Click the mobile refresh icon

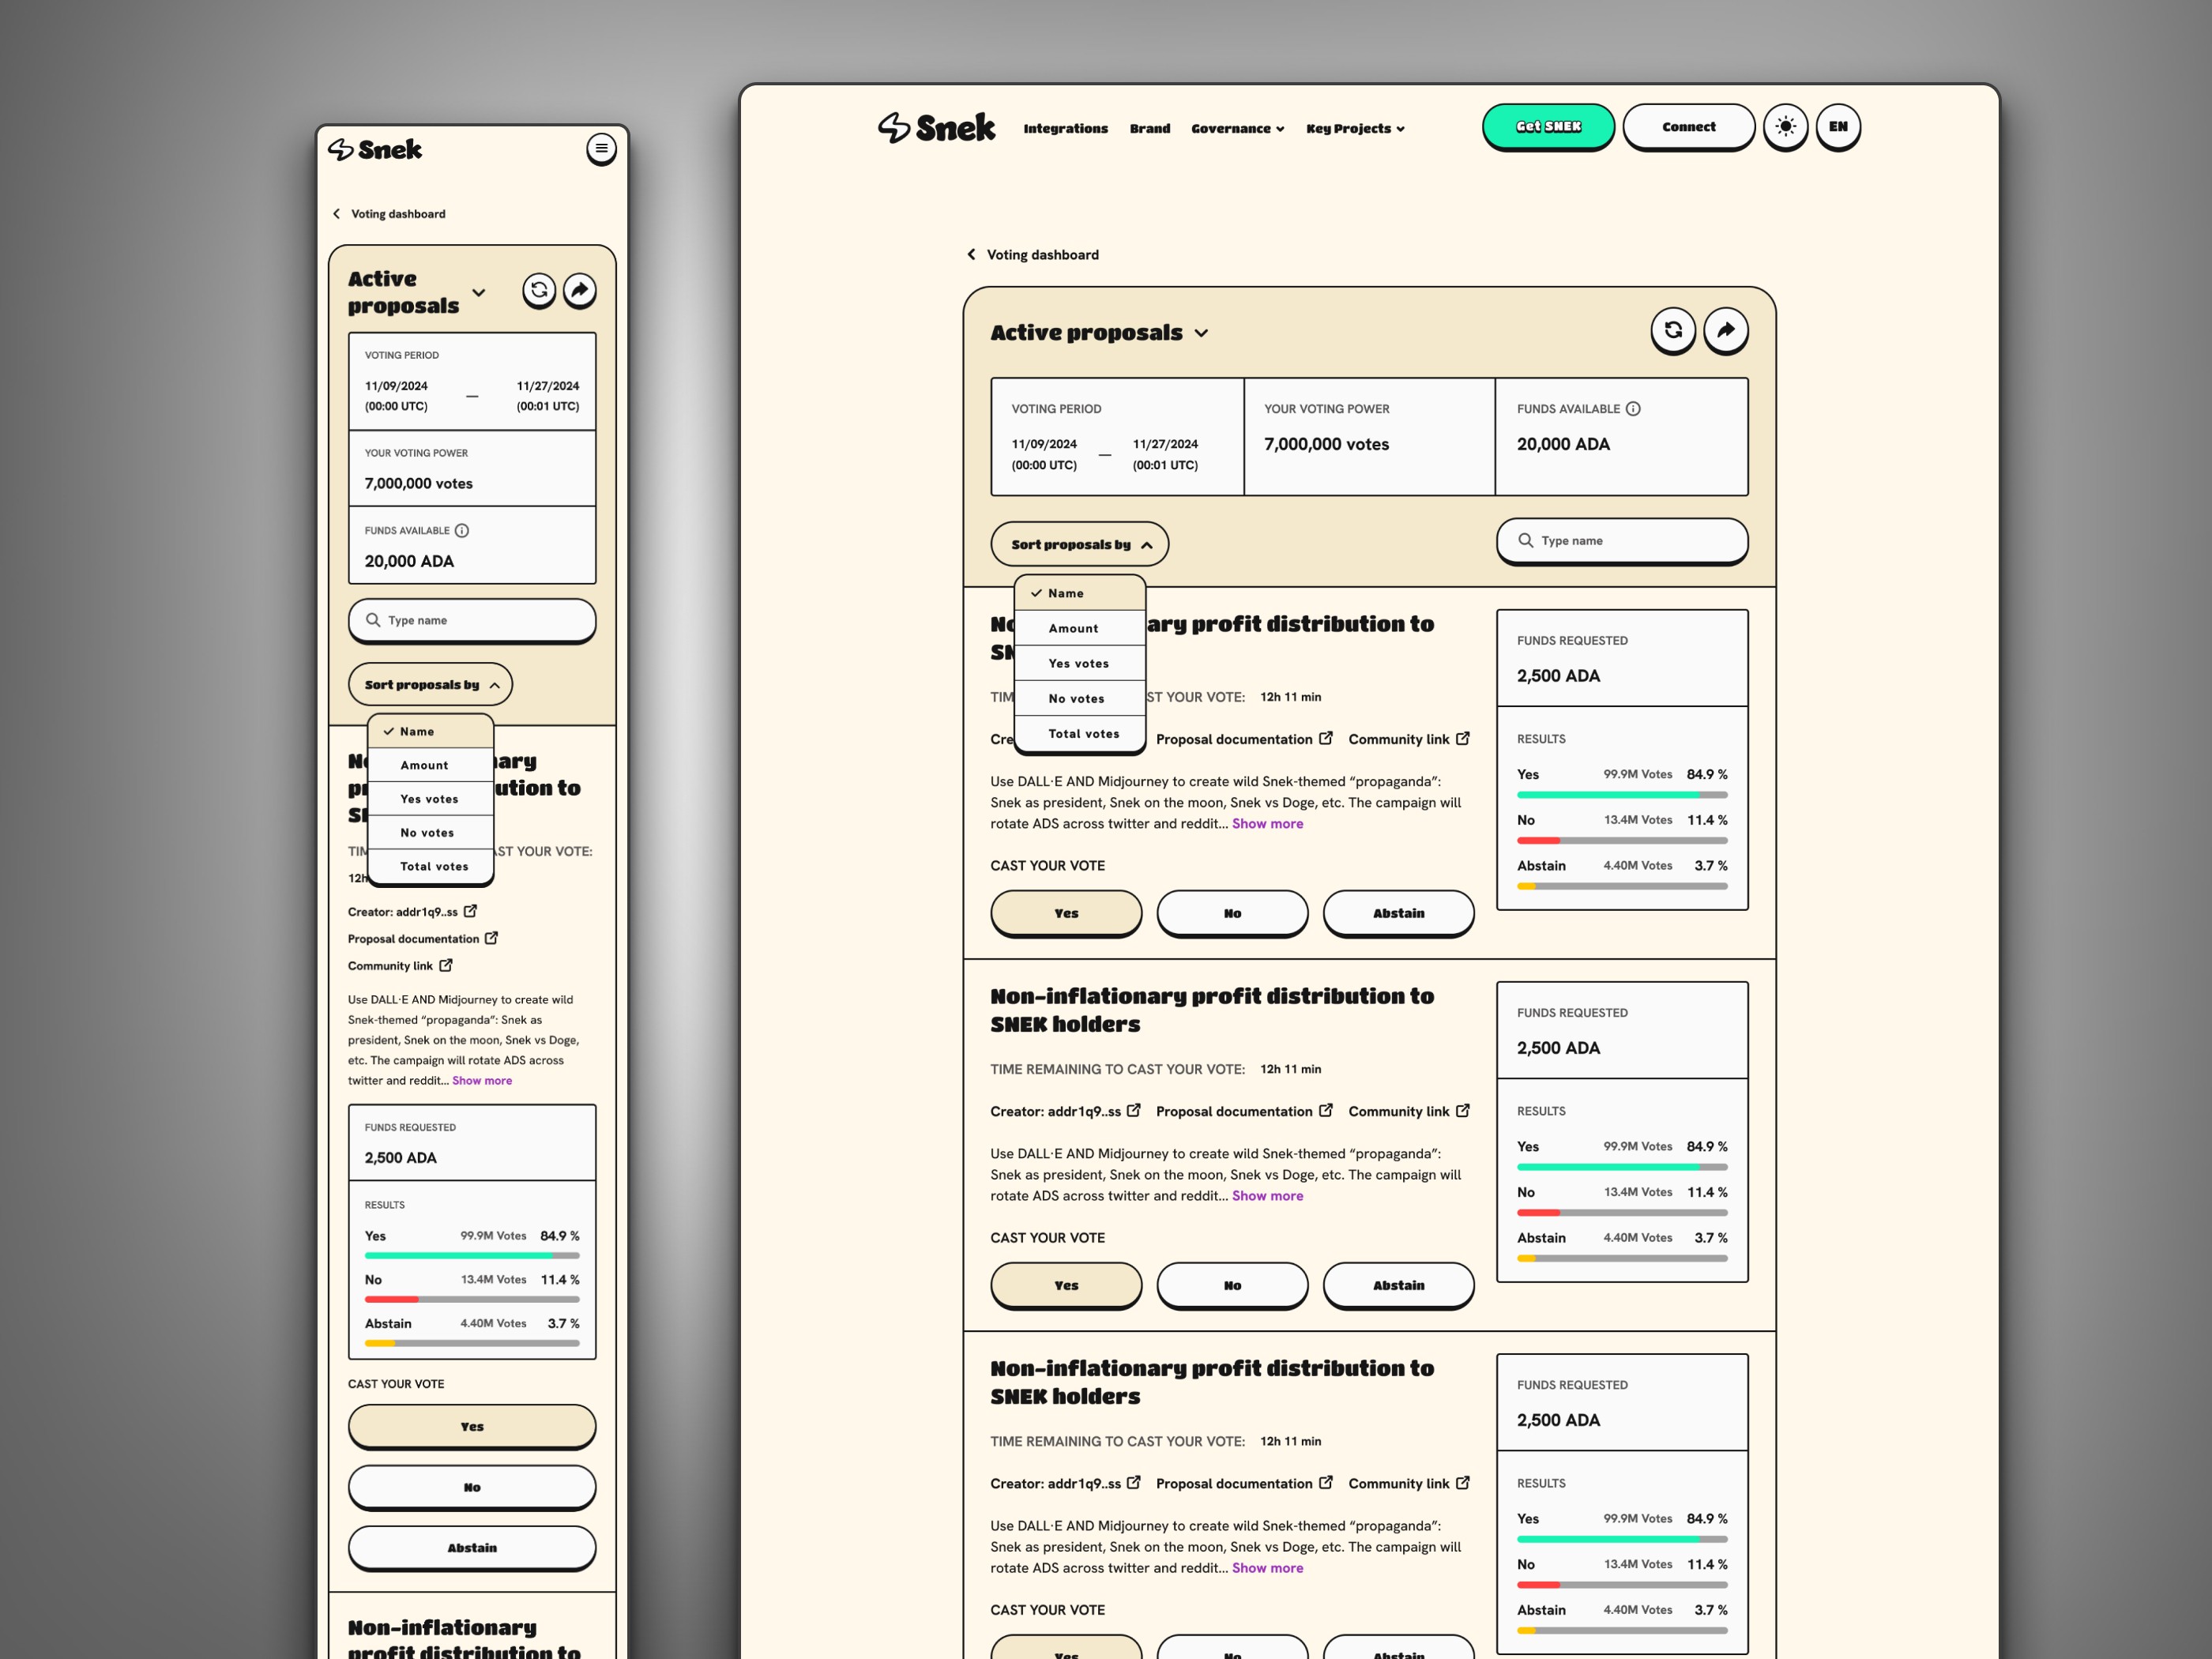(539, 290)
